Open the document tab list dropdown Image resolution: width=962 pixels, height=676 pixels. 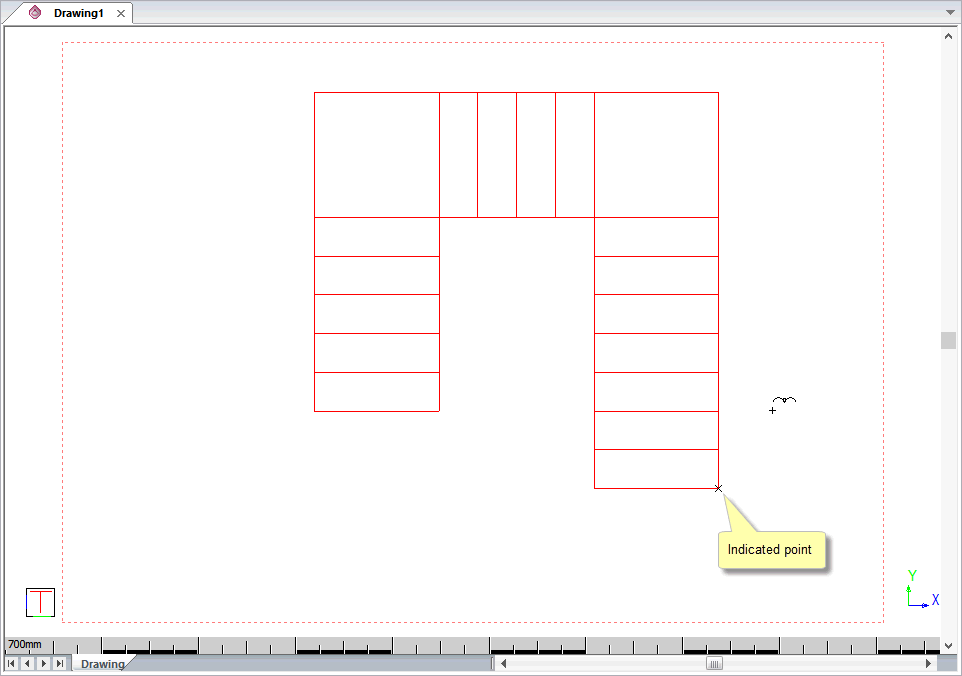[x=949, y=12]
